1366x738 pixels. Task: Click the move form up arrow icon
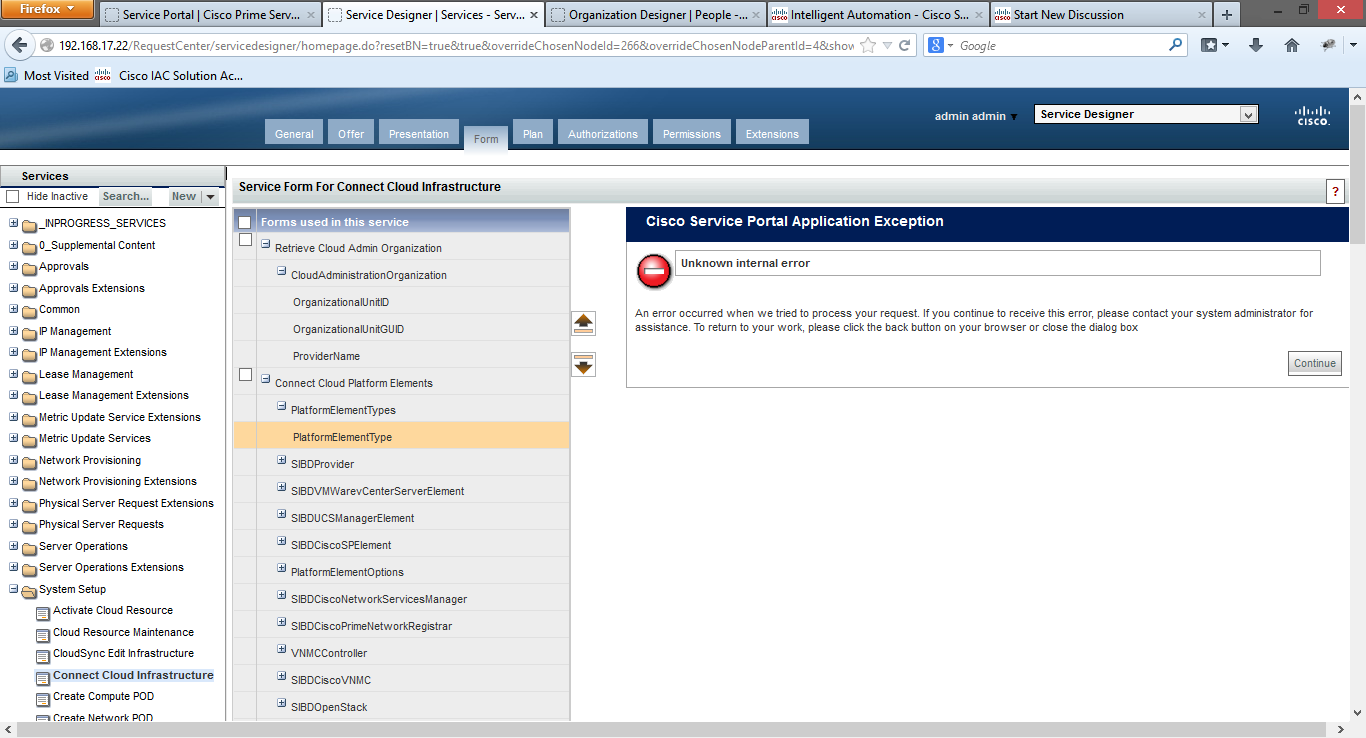[584, 323]
